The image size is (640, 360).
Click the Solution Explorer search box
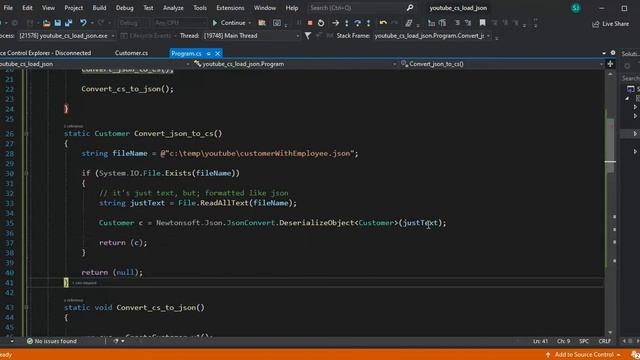coord(631,78)
